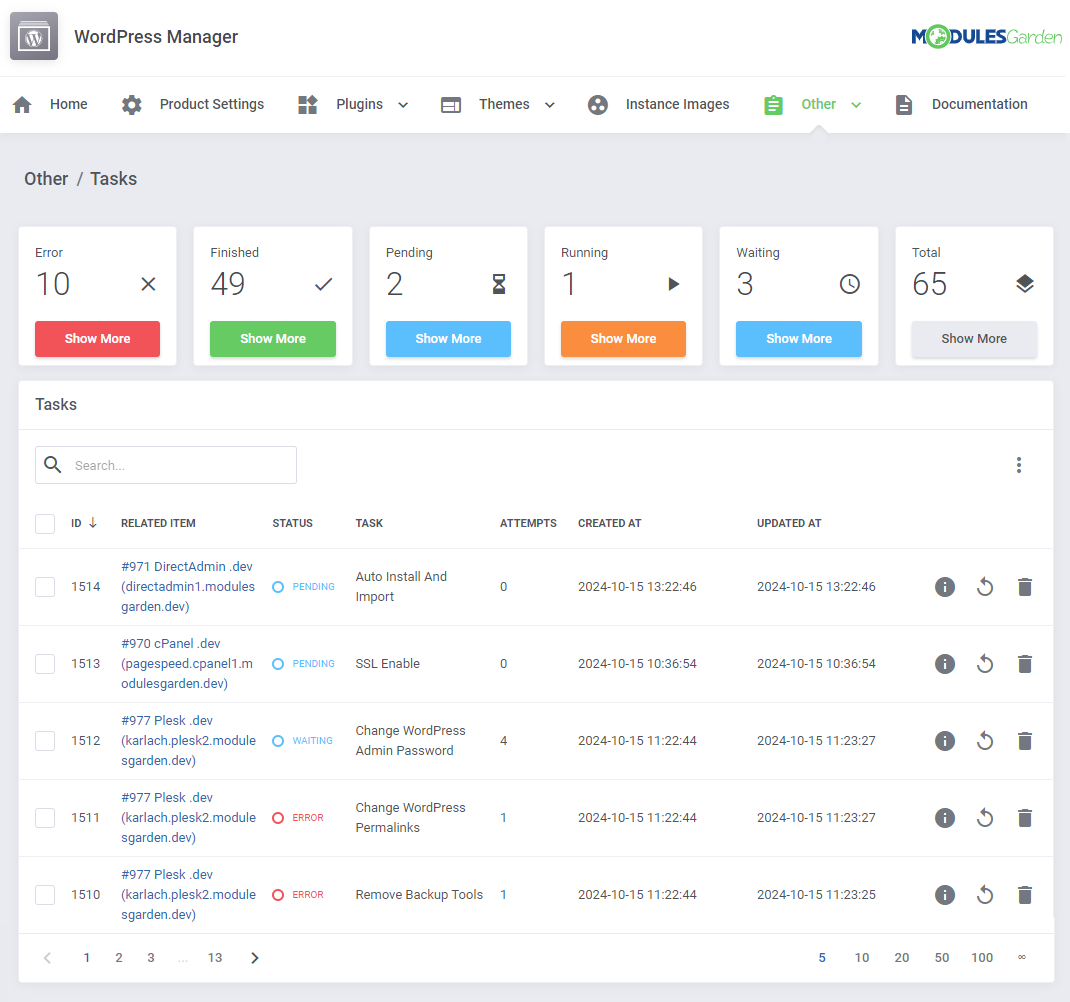
Task: Click the 'Remove Backup Tools' task text
Action: pyautogui.click(x=419, y=895)
